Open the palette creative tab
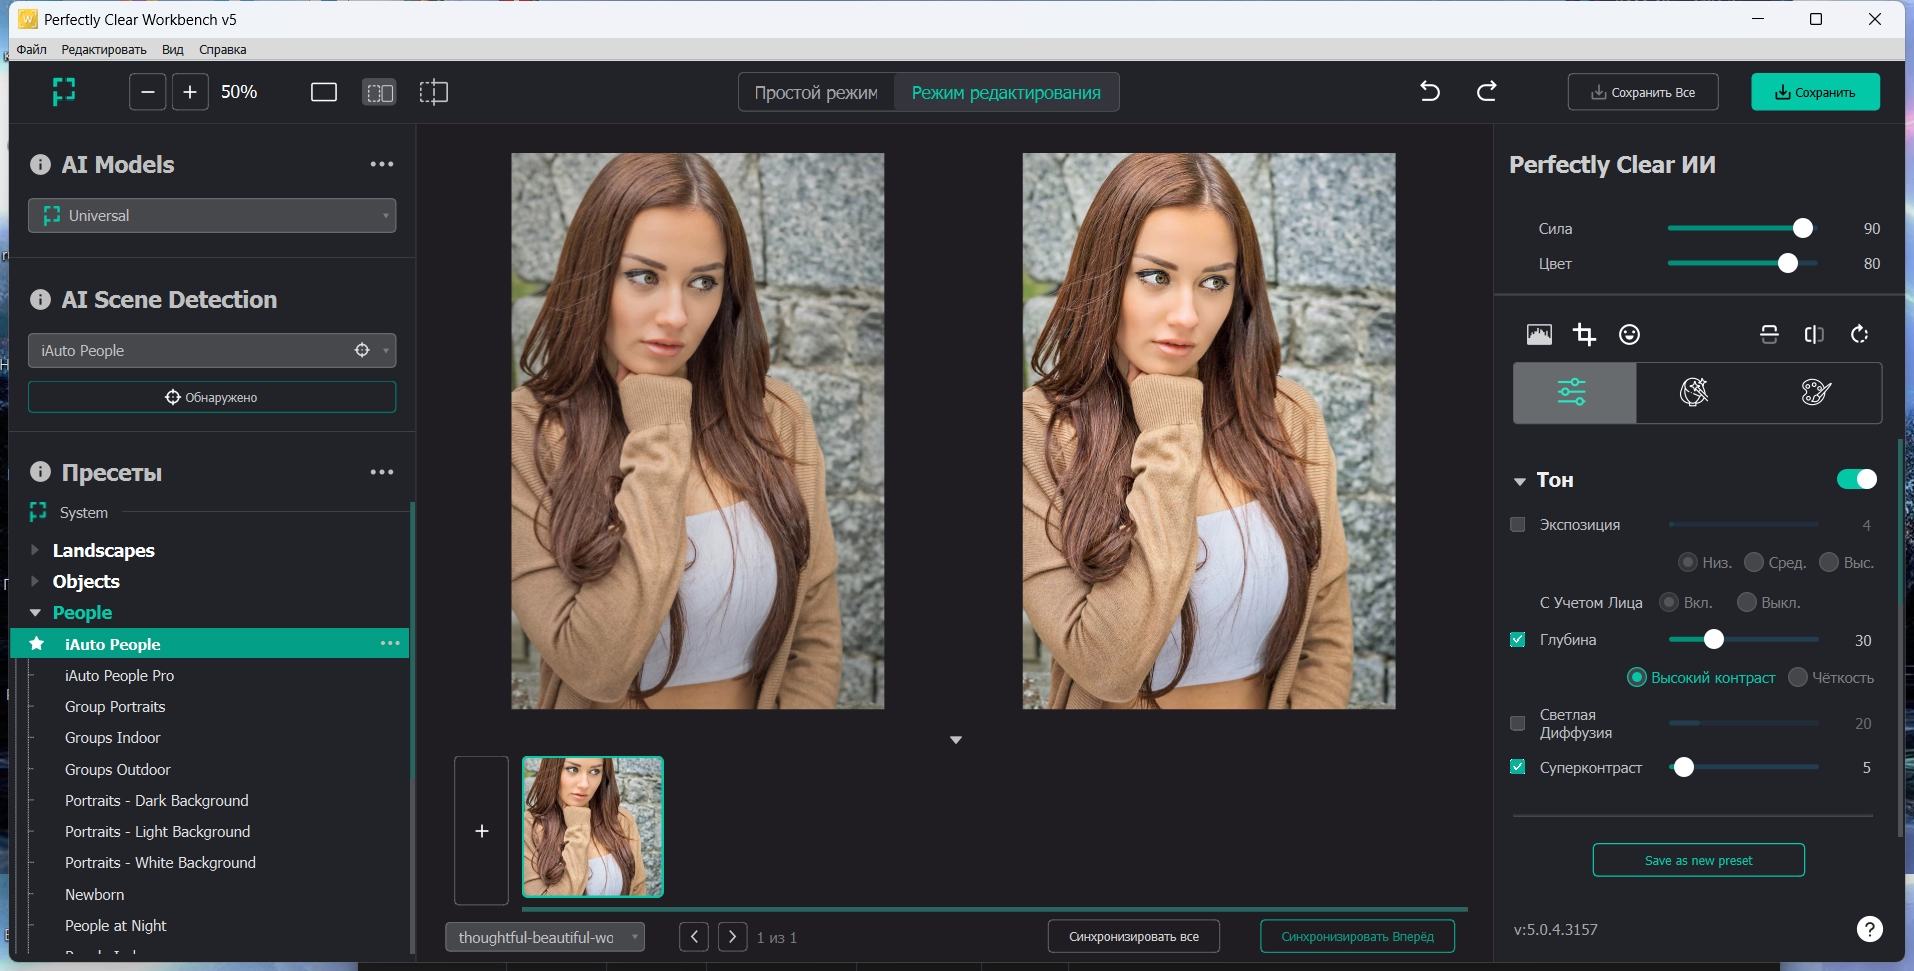Screen dimensions: 1914x971 [1817, 392]
